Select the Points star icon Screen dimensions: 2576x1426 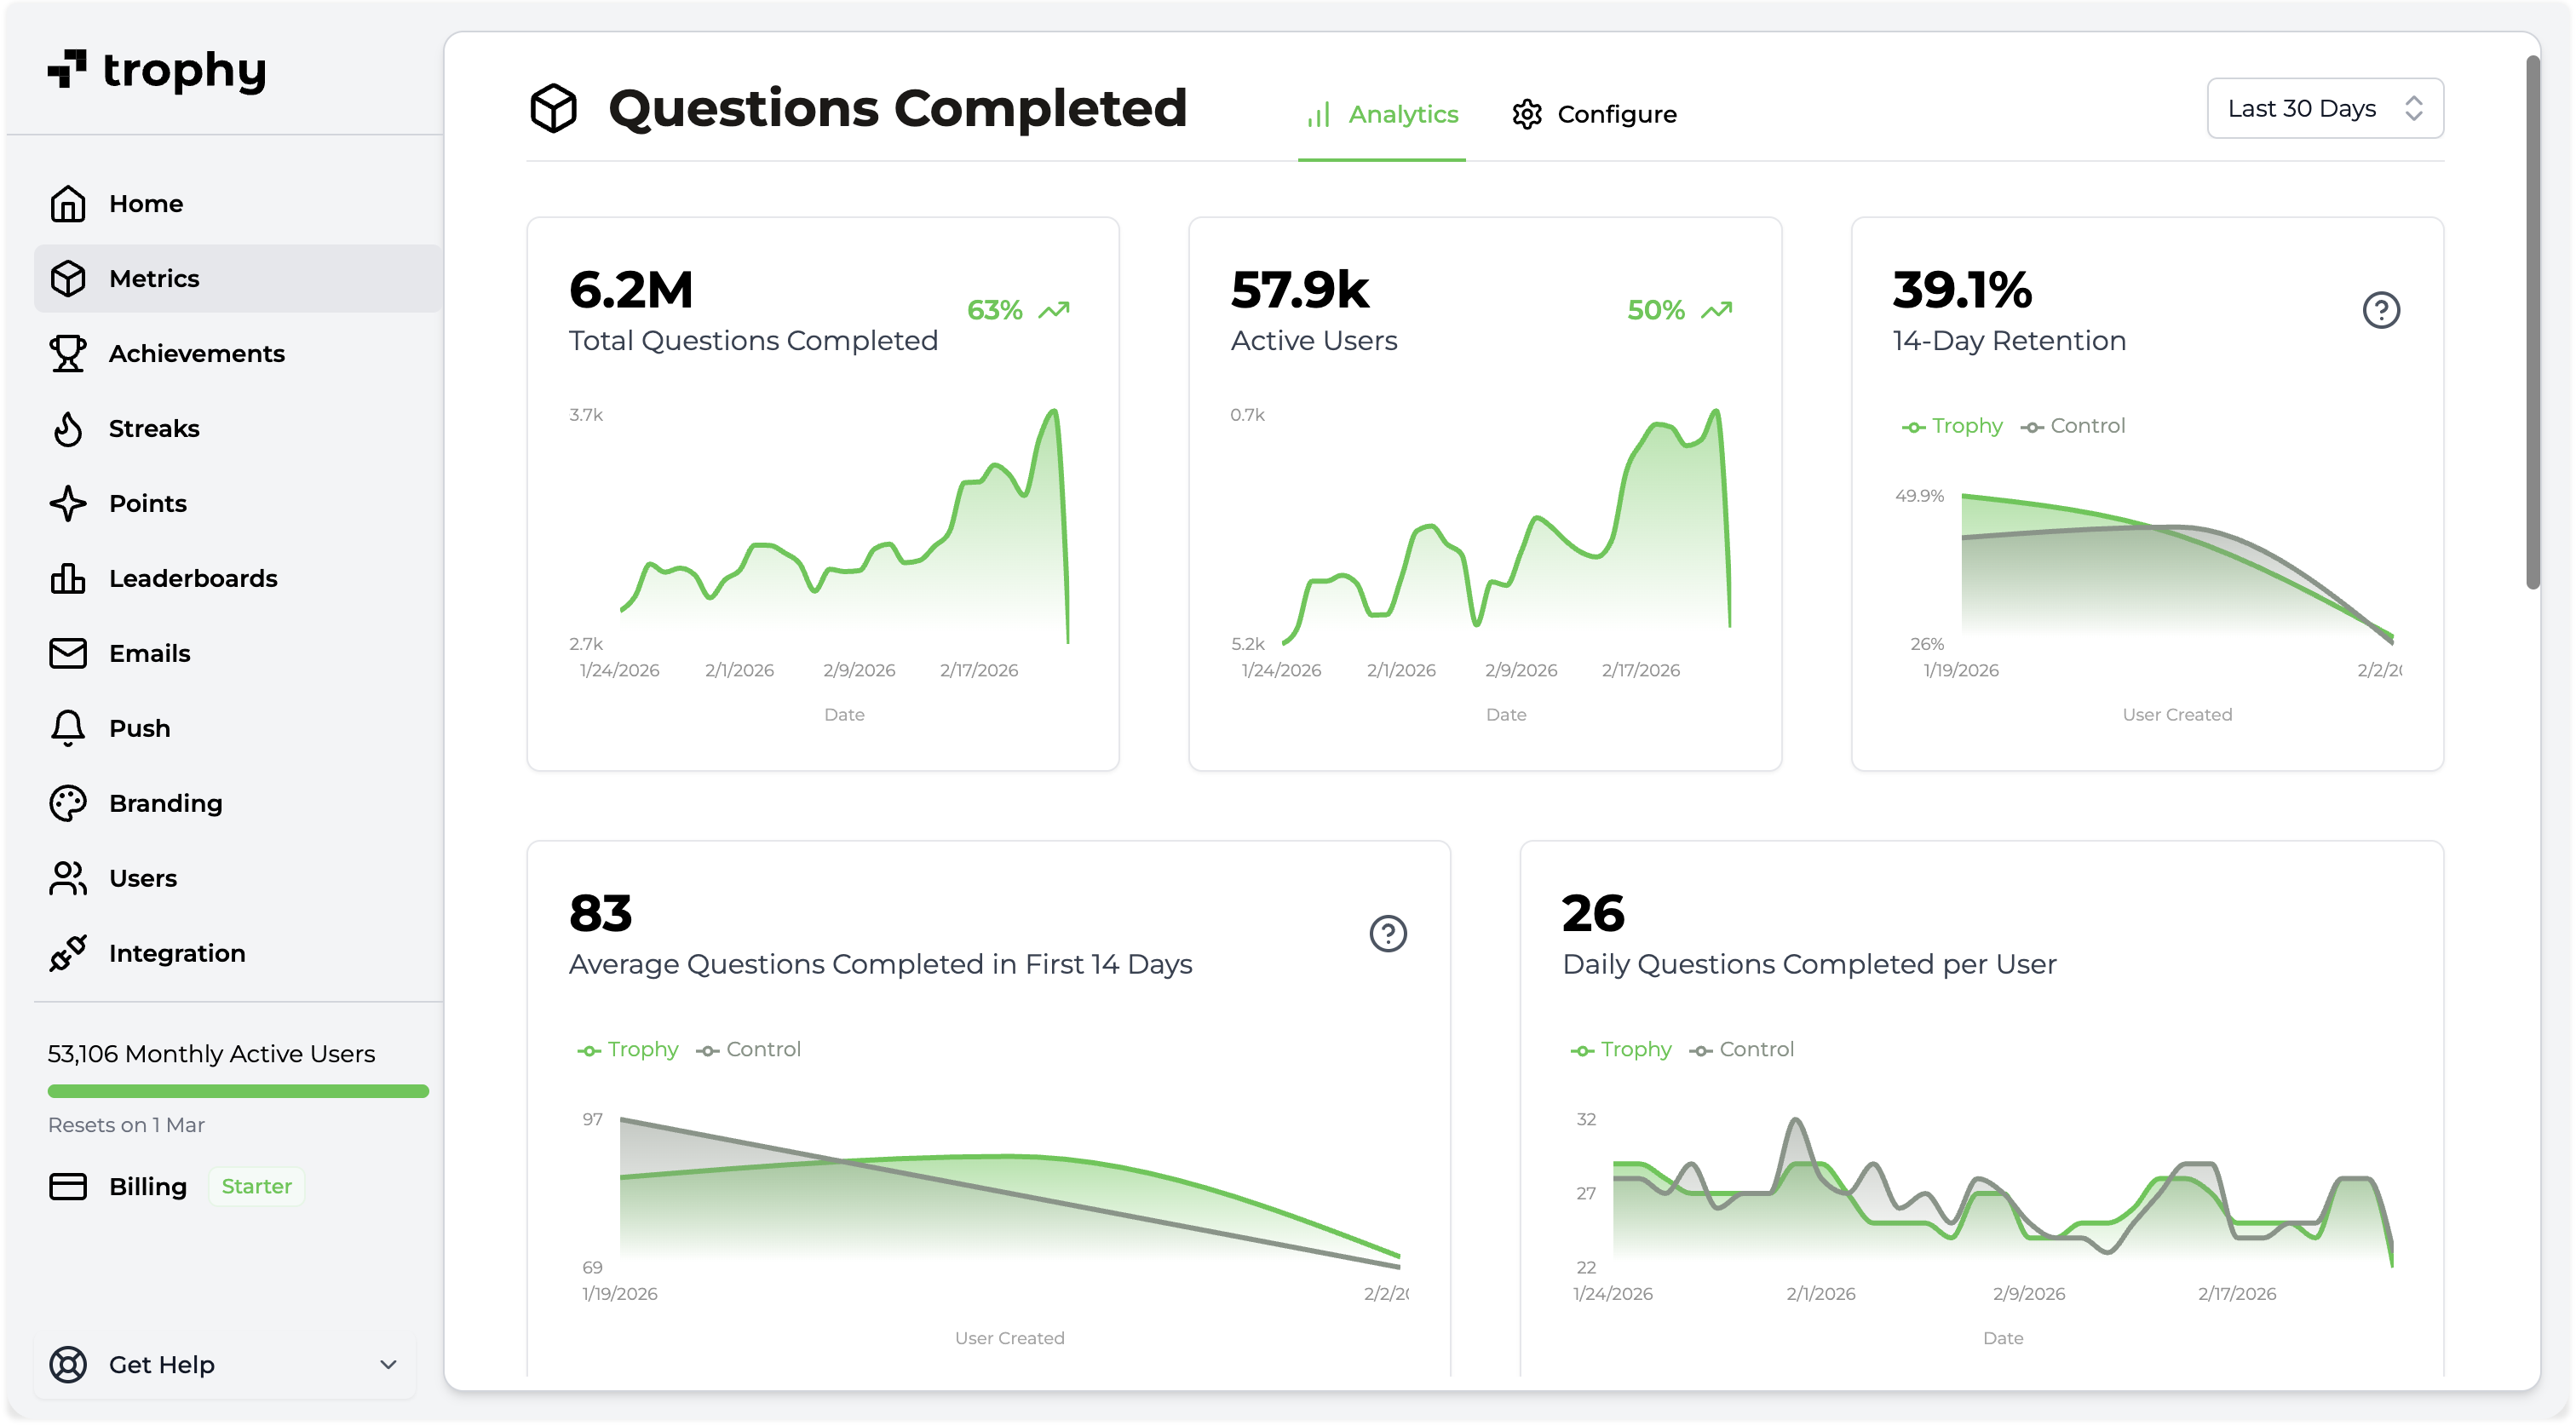point(68,503)
